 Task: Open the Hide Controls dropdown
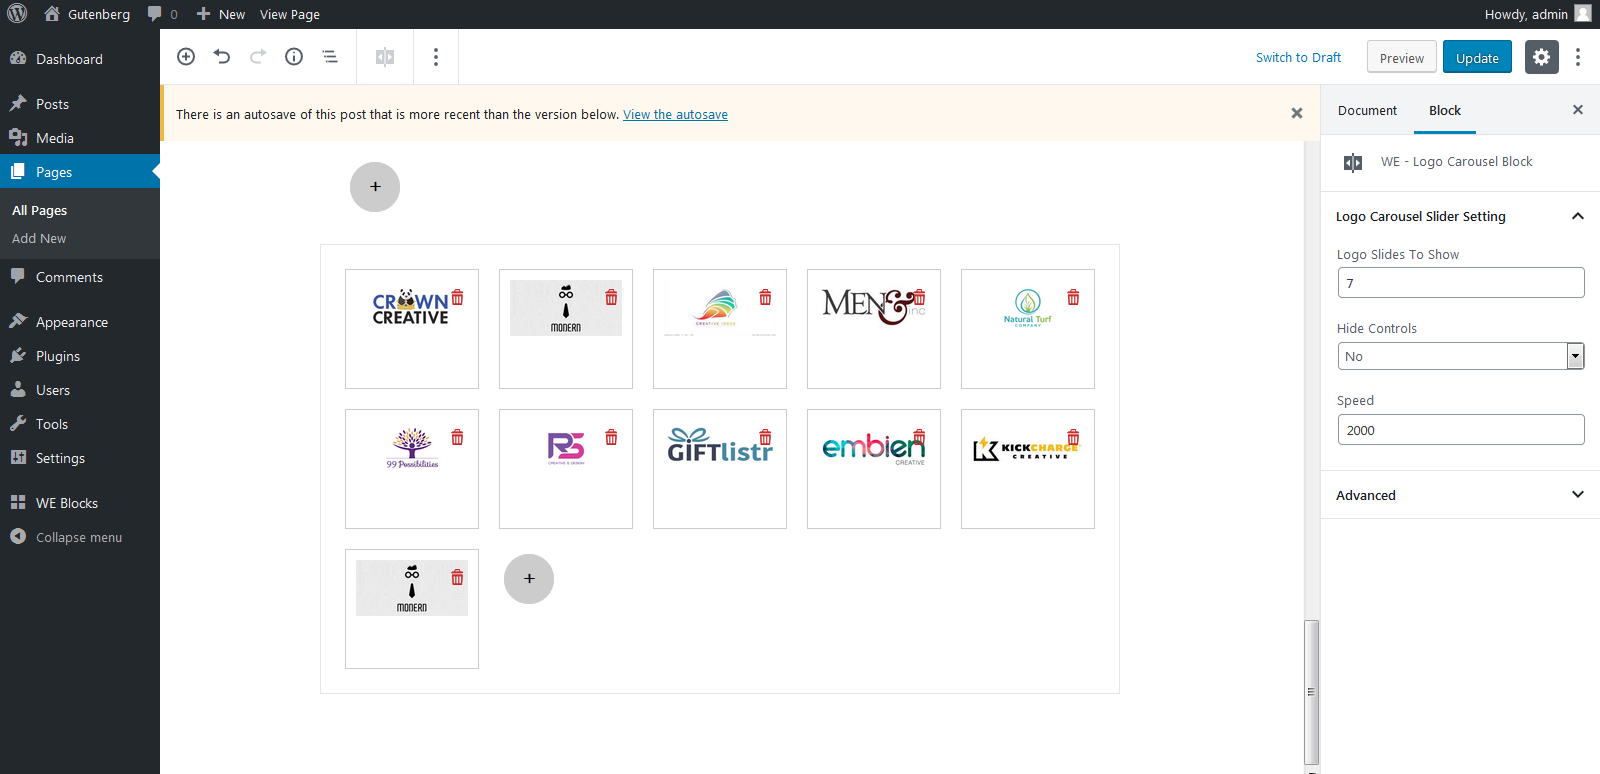1461,356
